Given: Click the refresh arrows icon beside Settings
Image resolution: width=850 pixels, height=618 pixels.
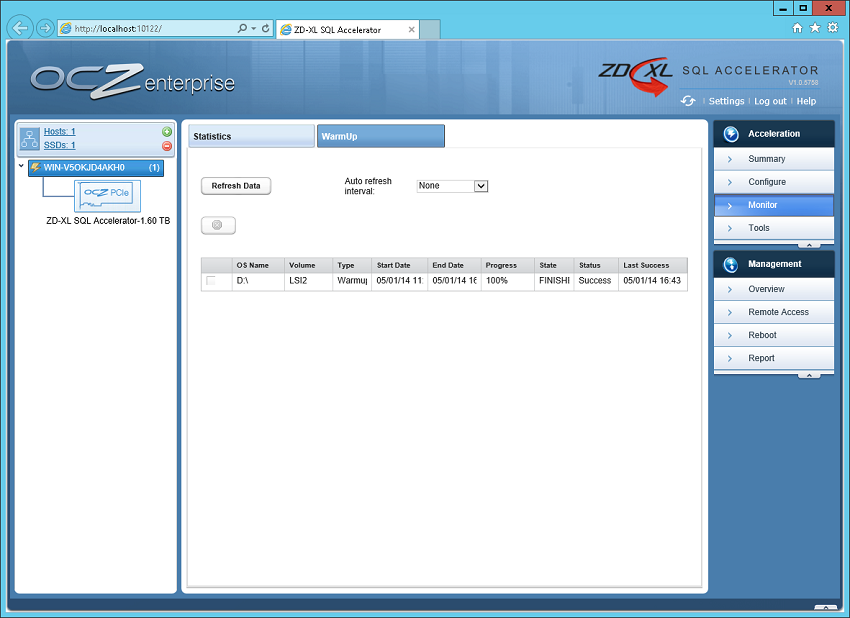Looking at the screenshot, I should tap(688, 101).
